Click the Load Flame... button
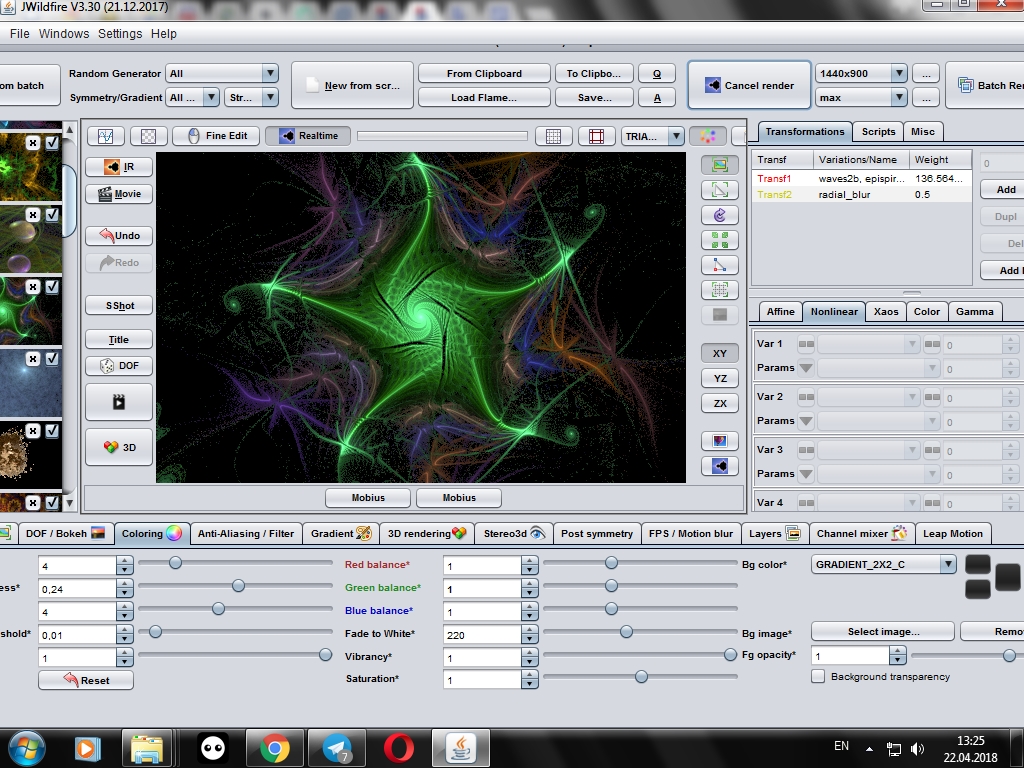The height and width of the screenshot is (768, 1024). [484, 97]
